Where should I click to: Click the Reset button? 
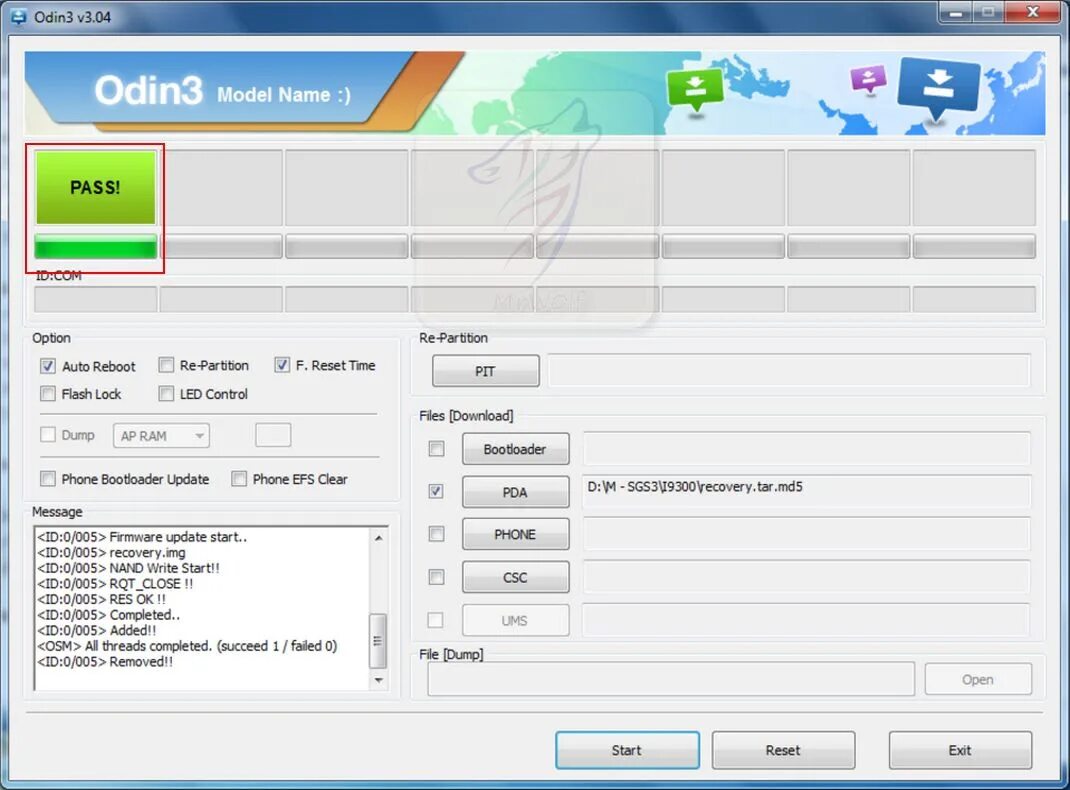tap(783, 750)
